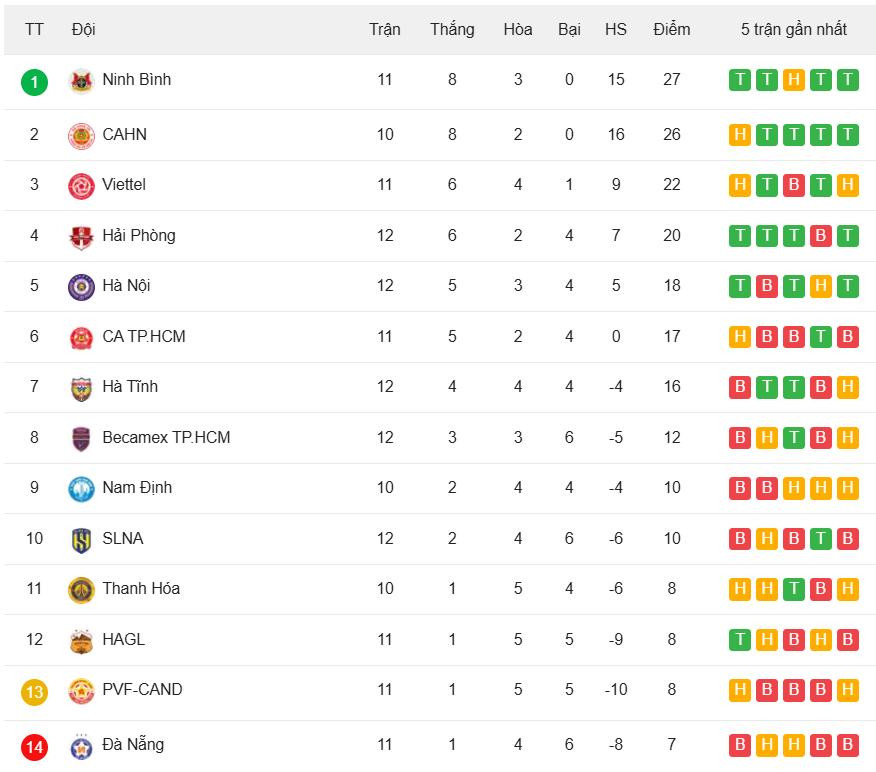This screenshot has height=772, width=876.
Task: Select the SLNA yellow crest icon
Action: pos(81,540)
